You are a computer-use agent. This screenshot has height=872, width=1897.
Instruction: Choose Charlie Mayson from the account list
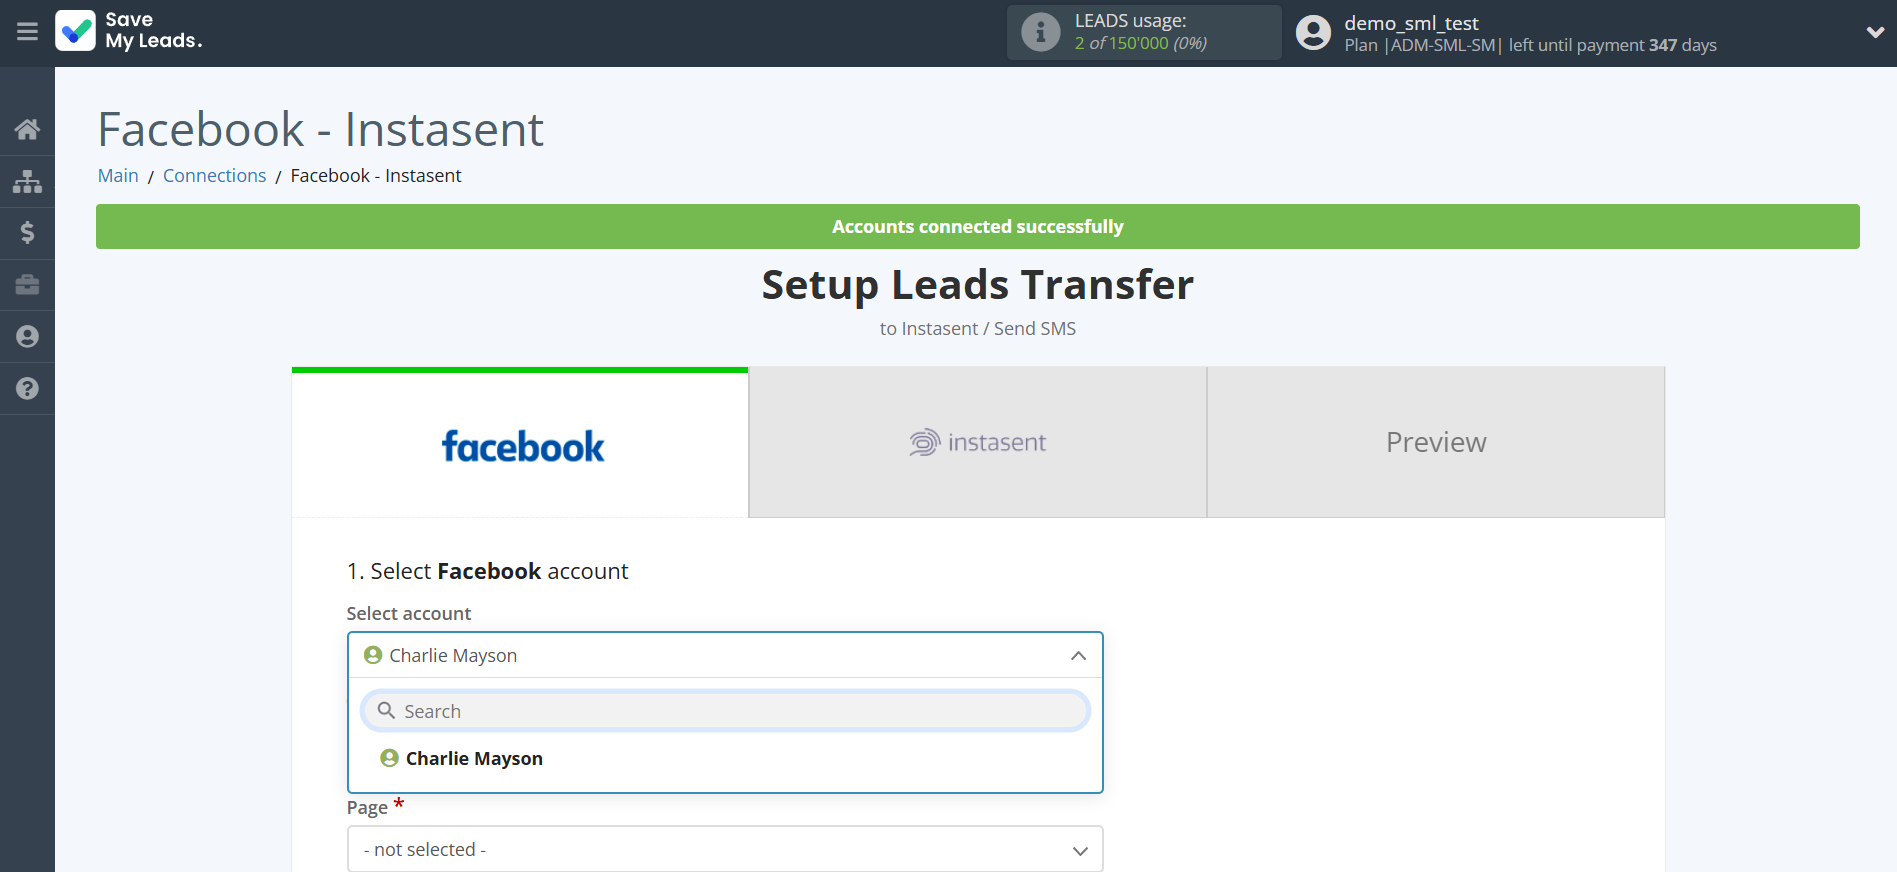474,759
